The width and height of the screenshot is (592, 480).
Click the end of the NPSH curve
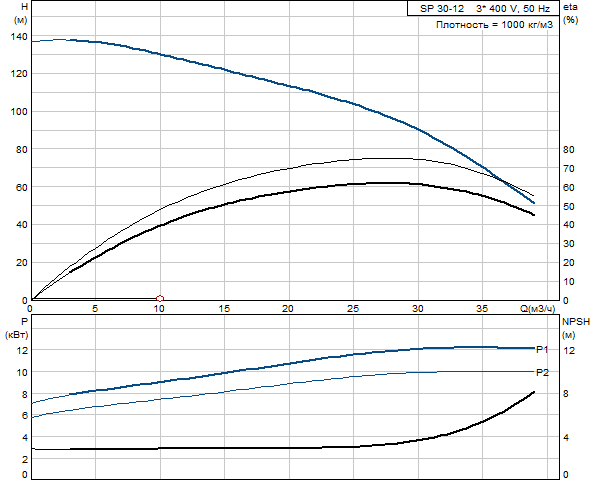pos(533,392)
